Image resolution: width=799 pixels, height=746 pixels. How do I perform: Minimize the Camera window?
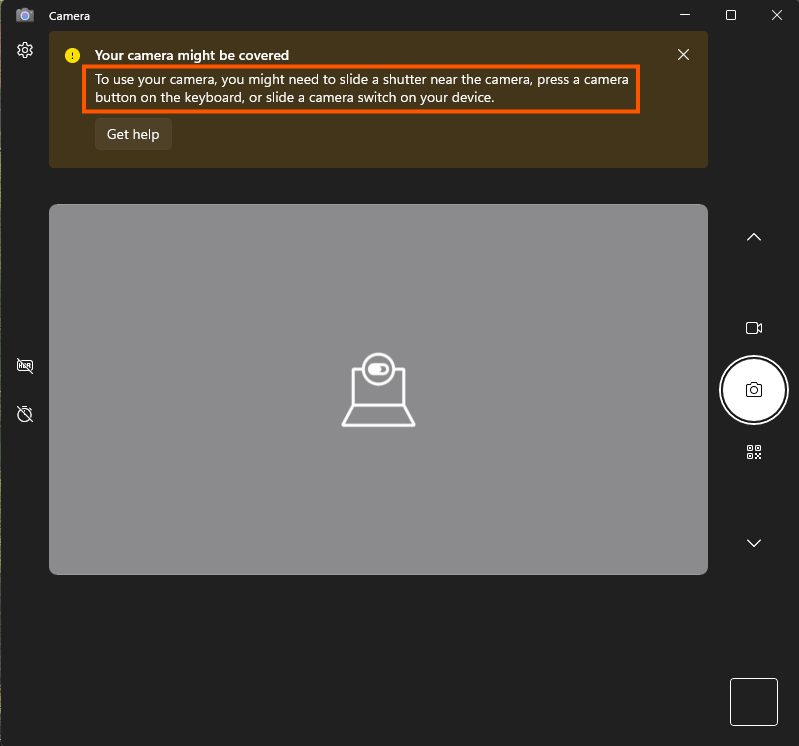pyautogui.click(x=685, y=15)
